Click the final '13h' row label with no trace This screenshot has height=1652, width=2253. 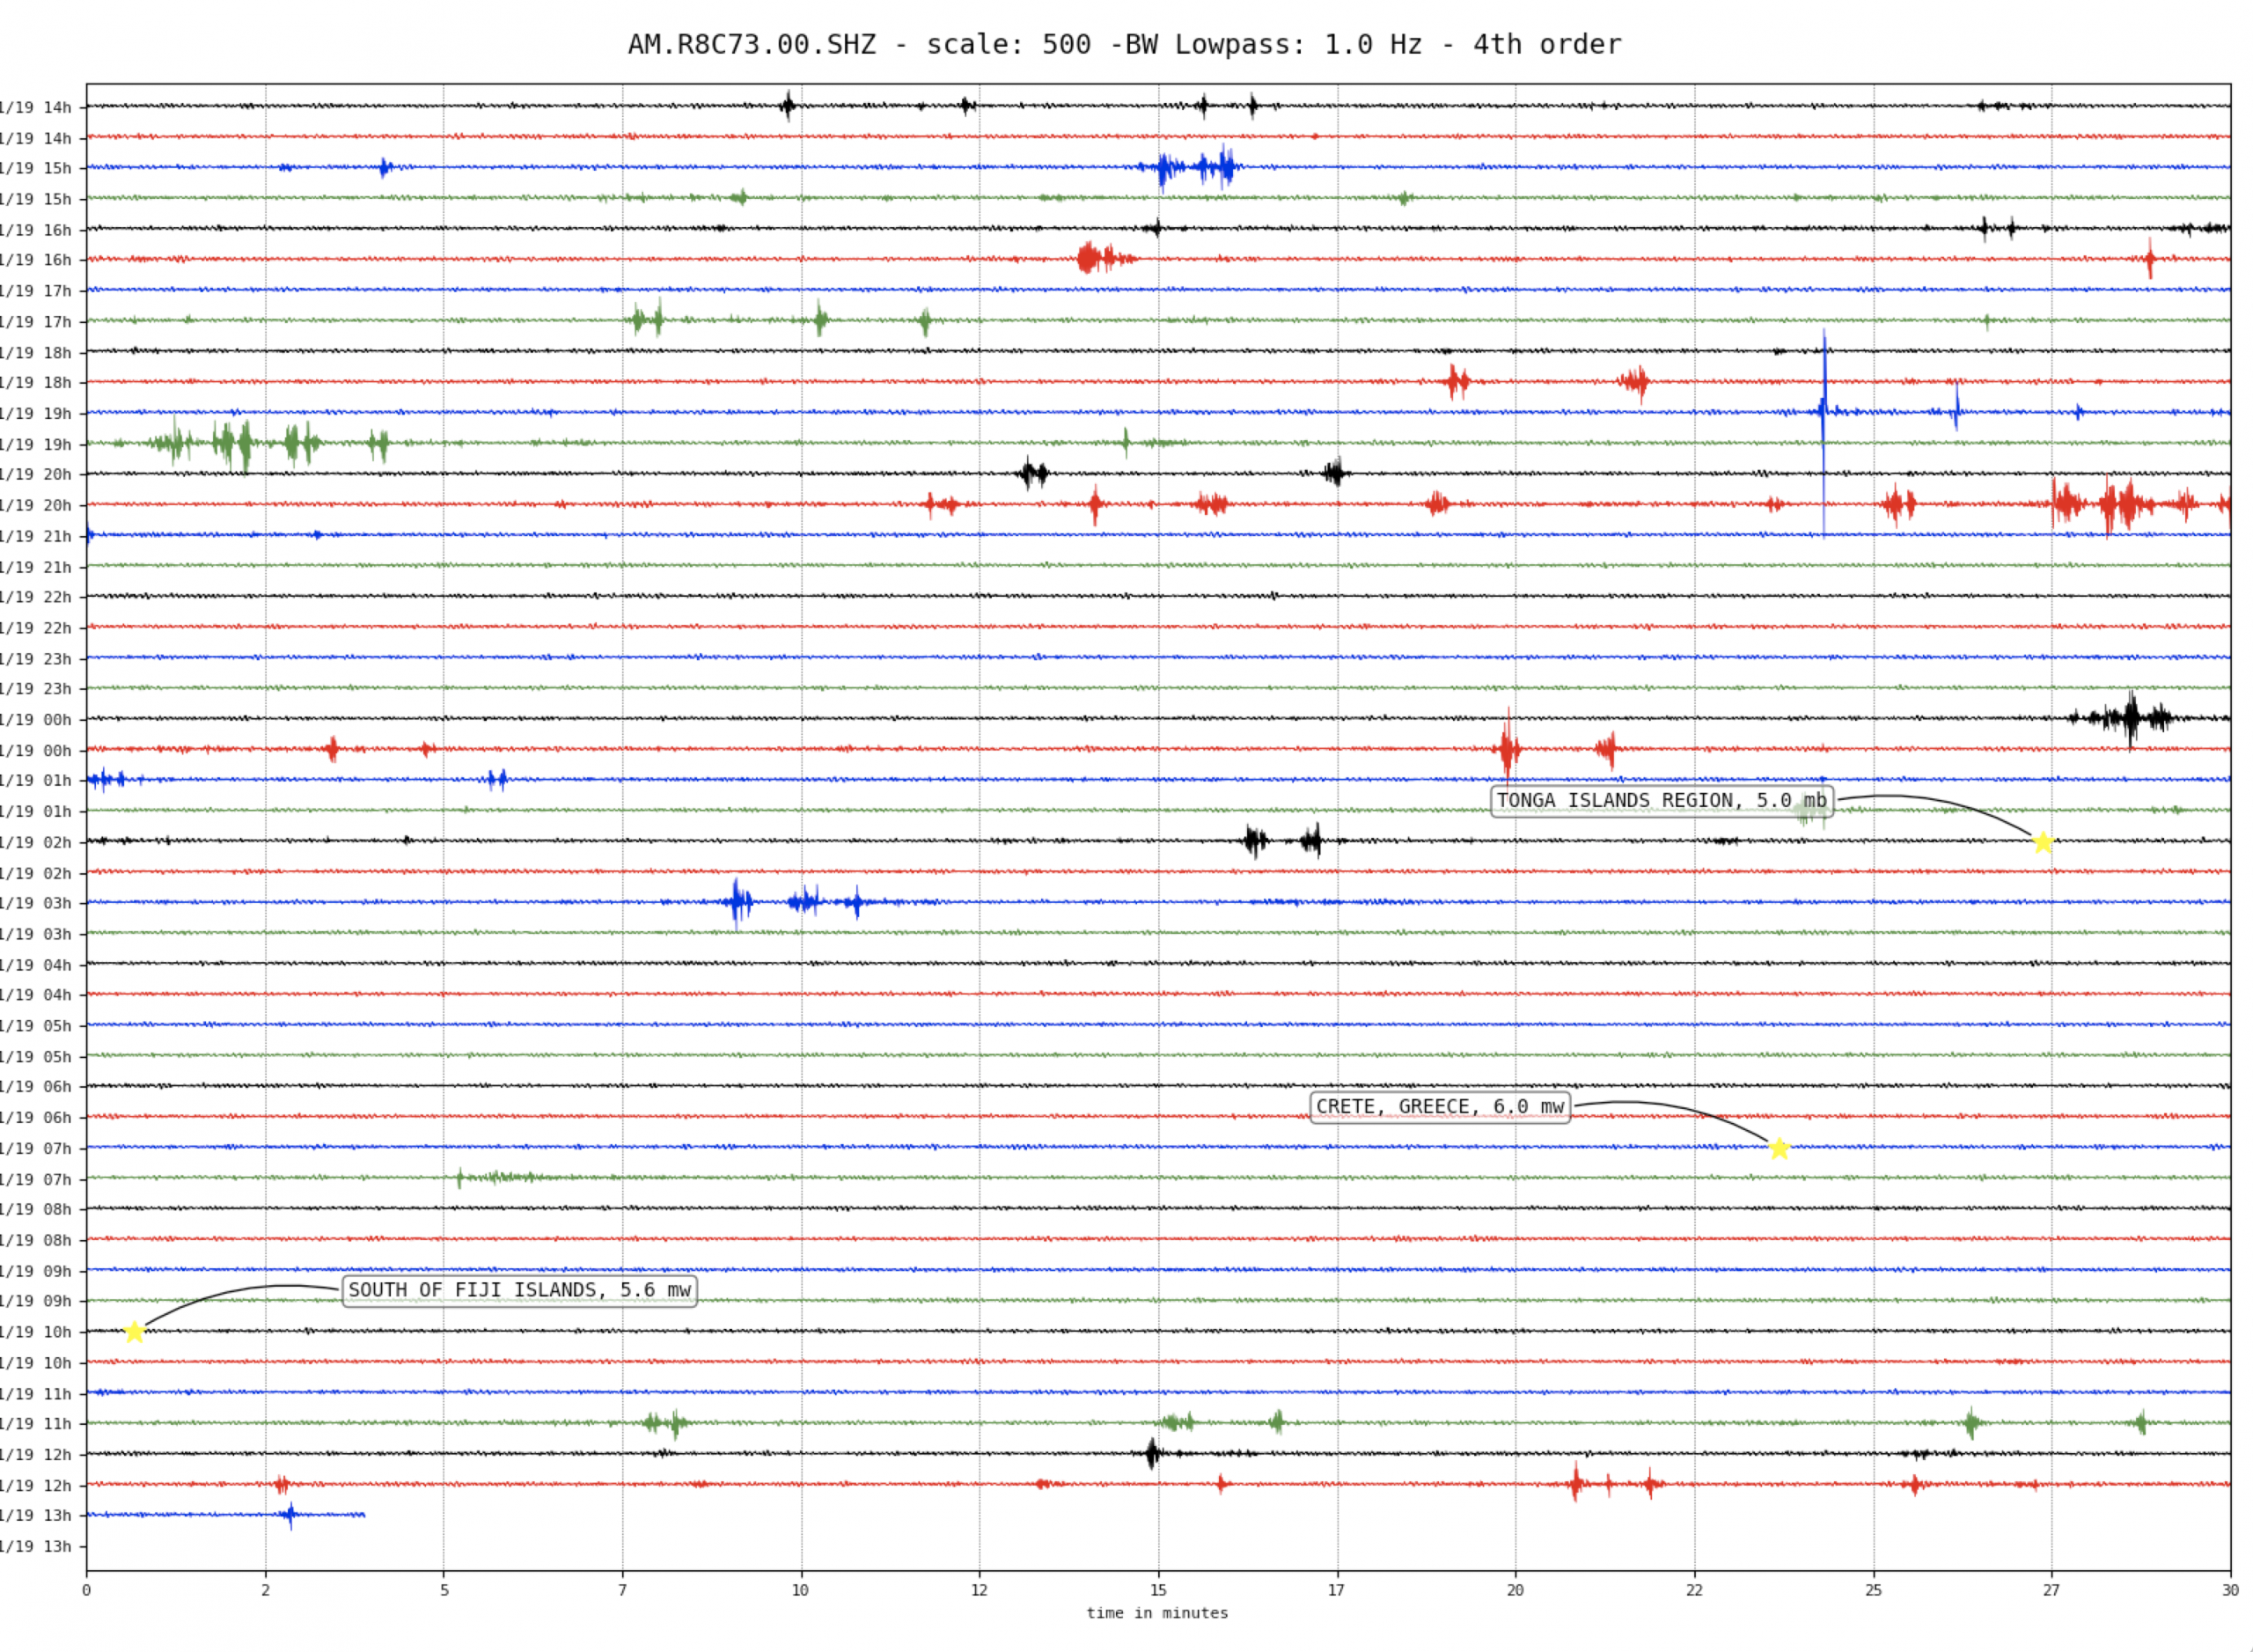pos(36,1546)
